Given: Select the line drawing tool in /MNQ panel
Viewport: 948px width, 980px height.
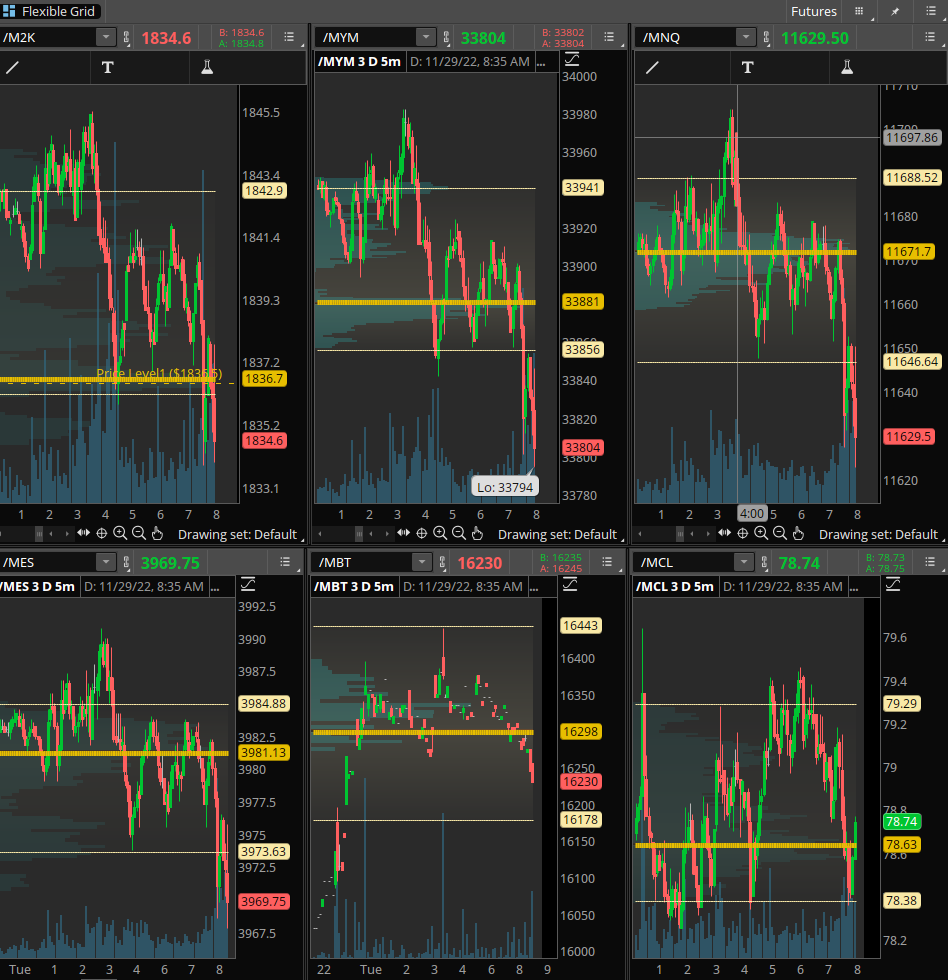Looking at the screenshot, I should tap(652, 68).
